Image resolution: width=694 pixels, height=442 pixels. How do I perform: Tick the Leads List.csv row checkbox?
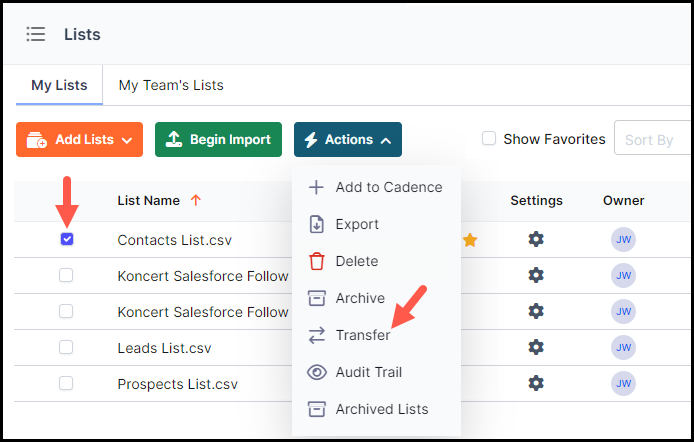pyautogui.click(x=66, y=347)
